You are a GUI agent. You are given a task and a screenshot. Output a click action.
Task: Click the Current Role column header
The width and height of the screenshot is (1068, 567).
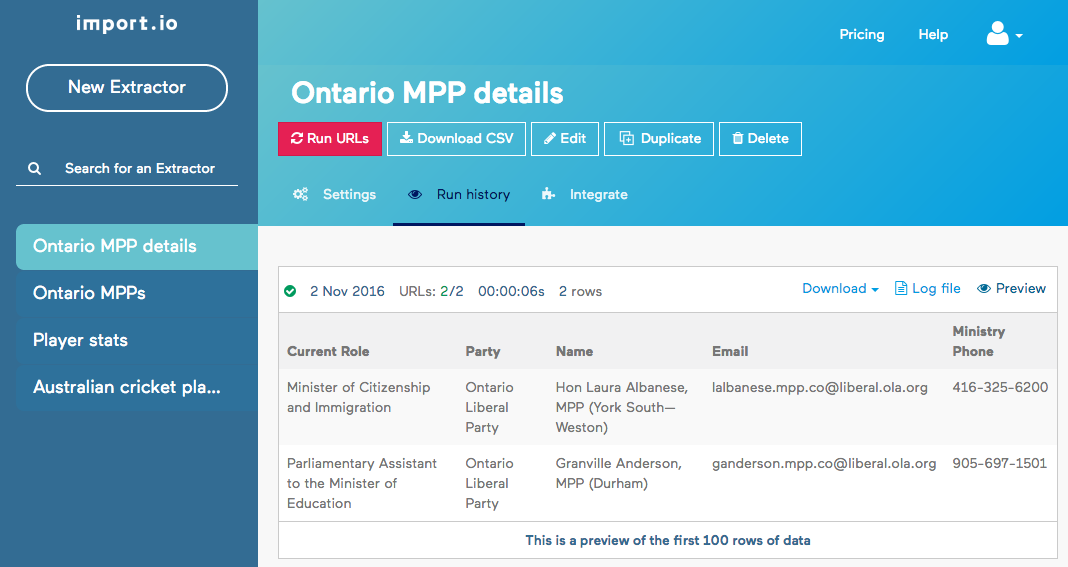coord(328,351)
